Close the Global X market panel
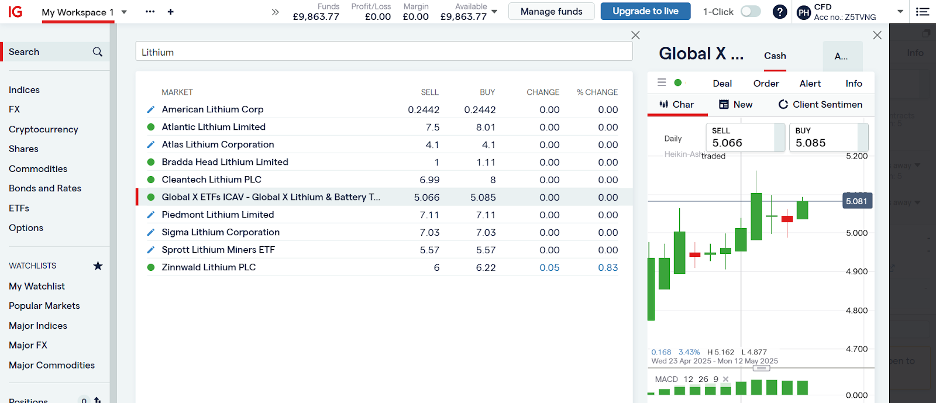 click(877, 35)
